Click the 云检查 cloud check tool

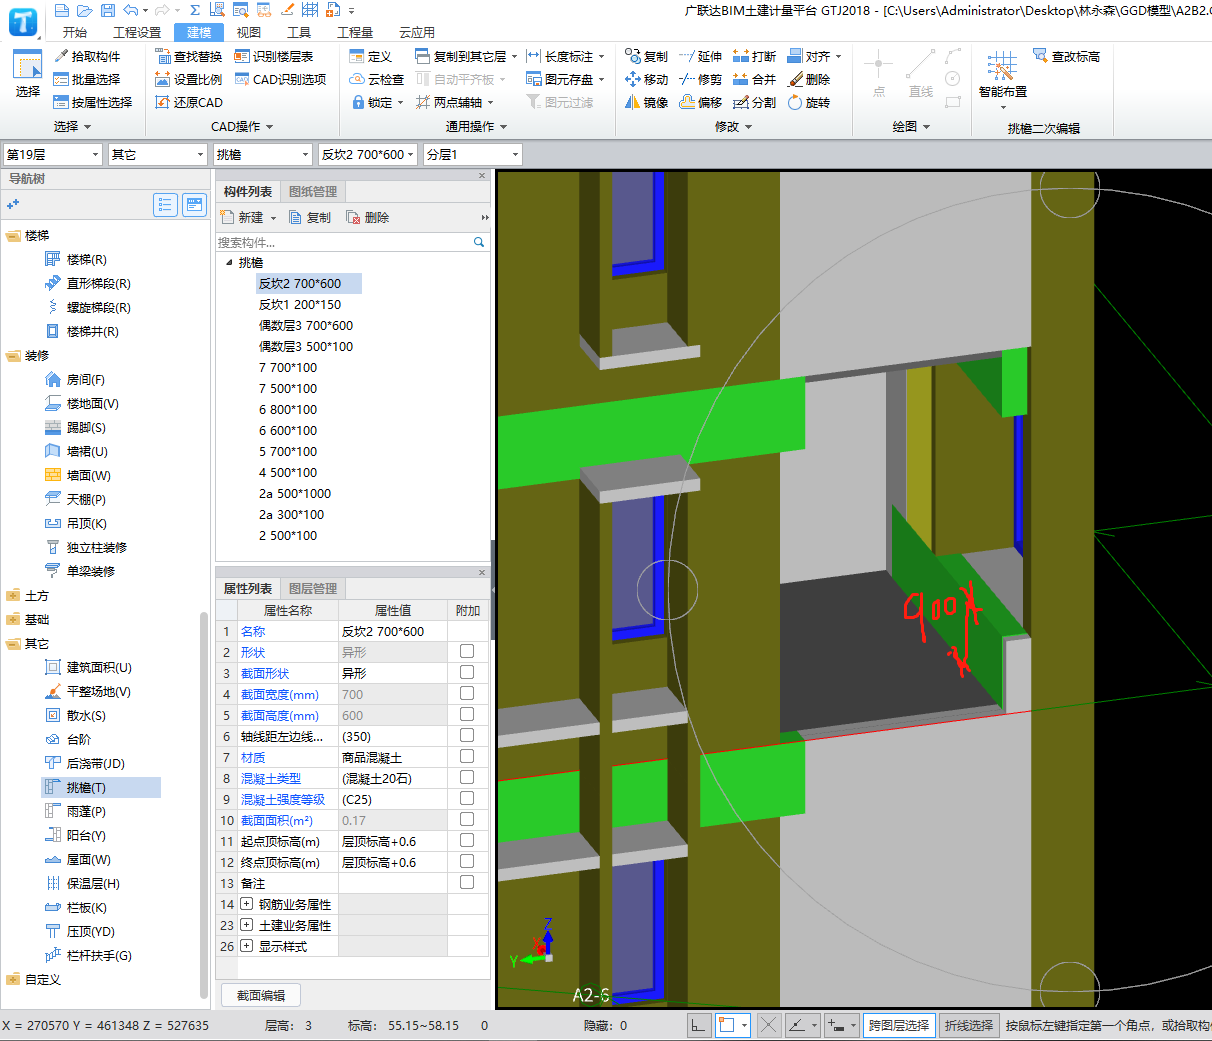tap(377, 79)
